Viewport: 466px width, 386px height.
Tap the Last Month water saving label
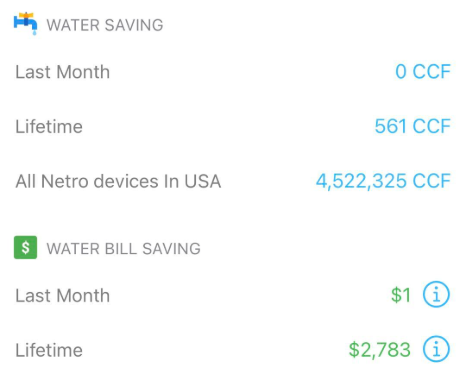click(63, 72)
